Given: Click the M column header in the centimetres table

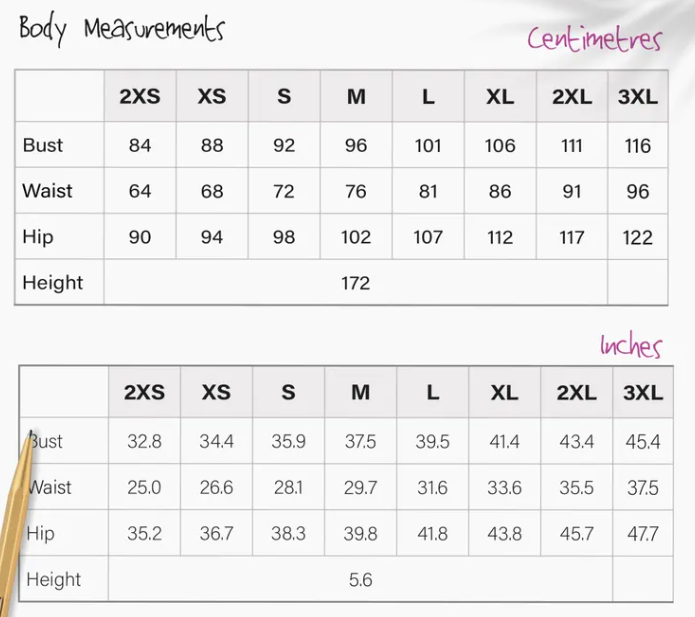Looking at the screenshot, I should [x=356, y=97].
